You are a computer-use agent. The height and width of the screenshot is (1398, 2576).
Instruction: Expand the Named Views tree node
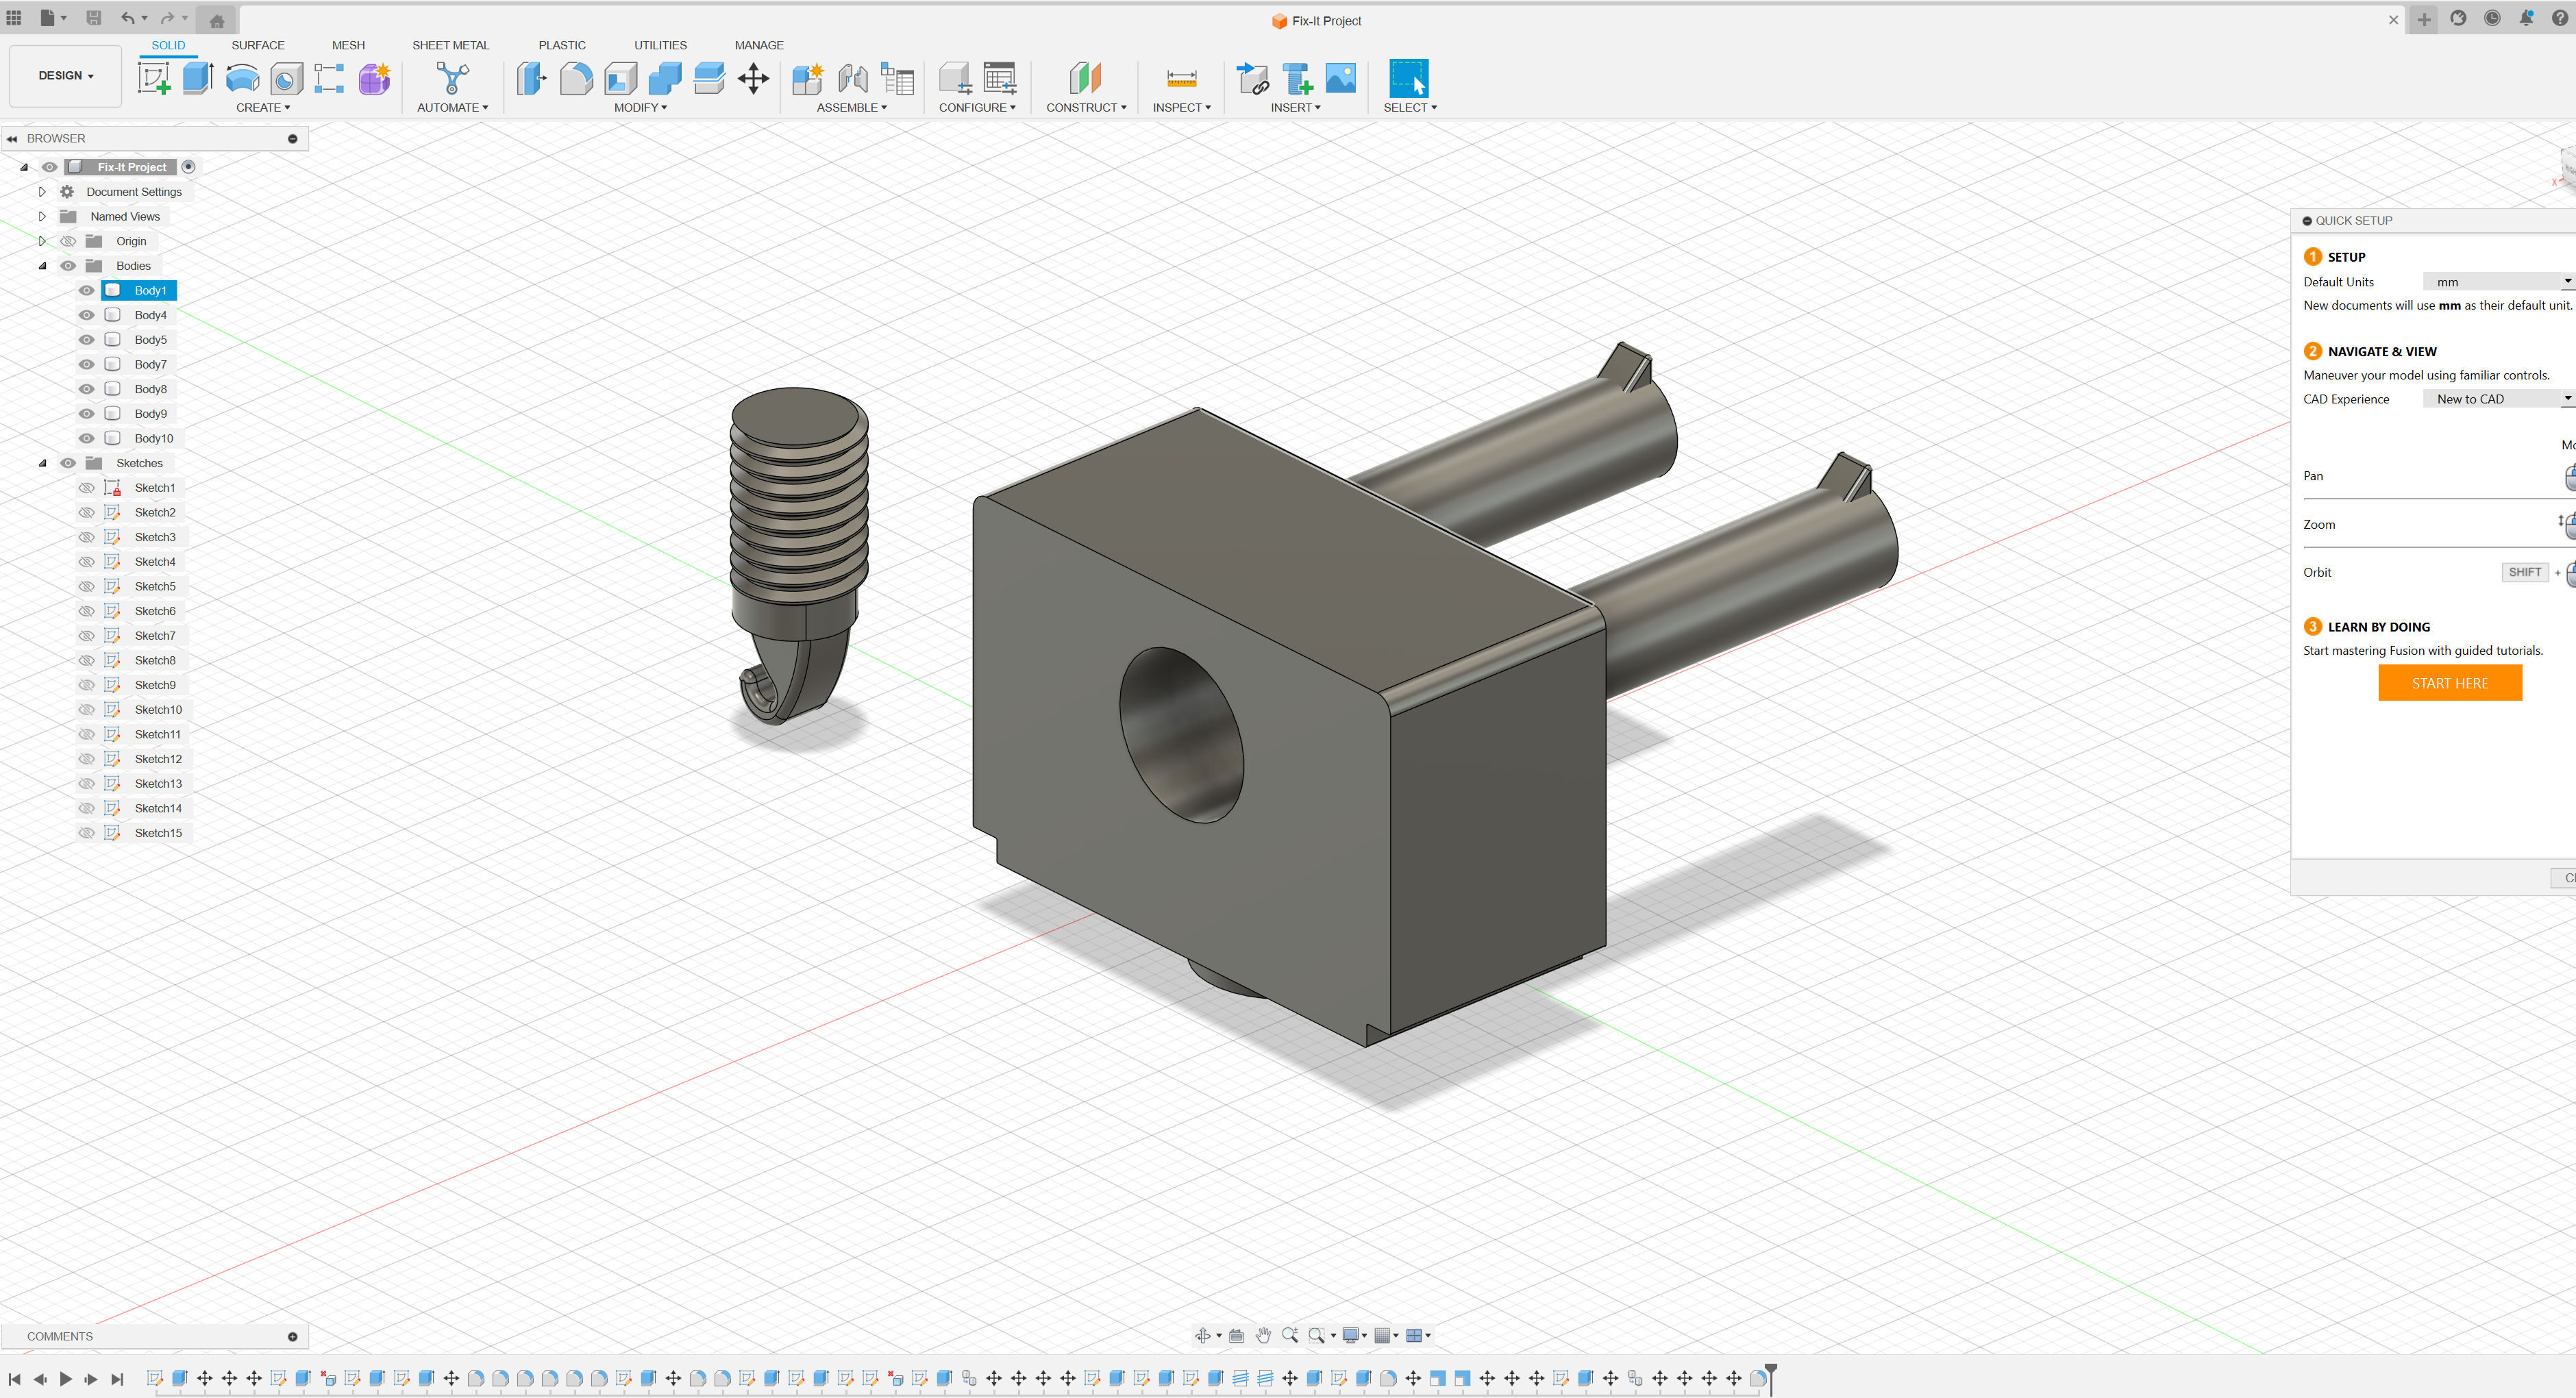click(42, 216)
